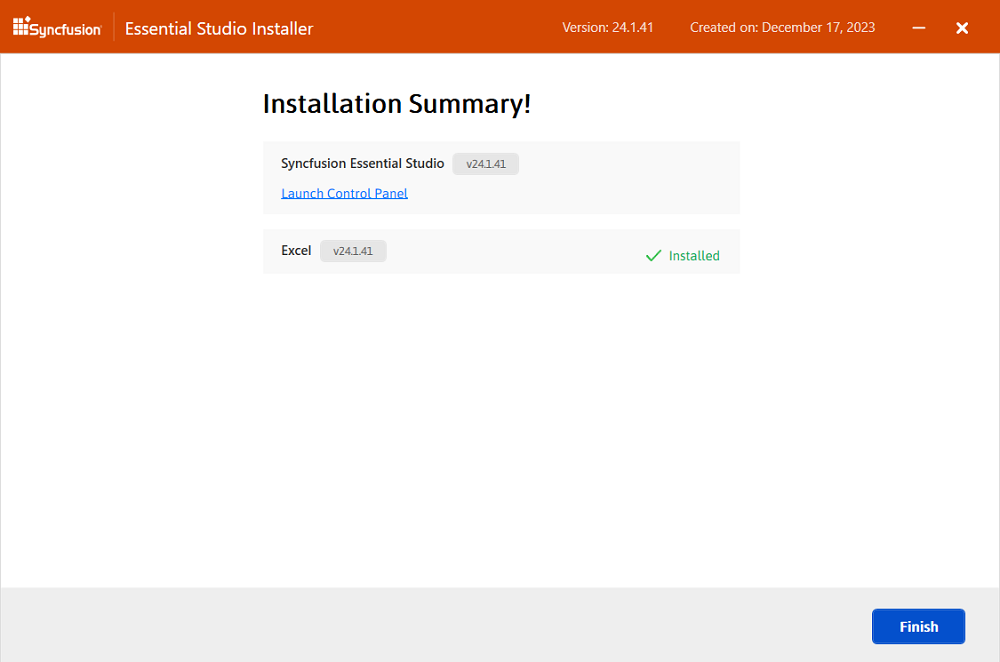
Task: Click the Excel product row
Action: click(x=500, y=252)
